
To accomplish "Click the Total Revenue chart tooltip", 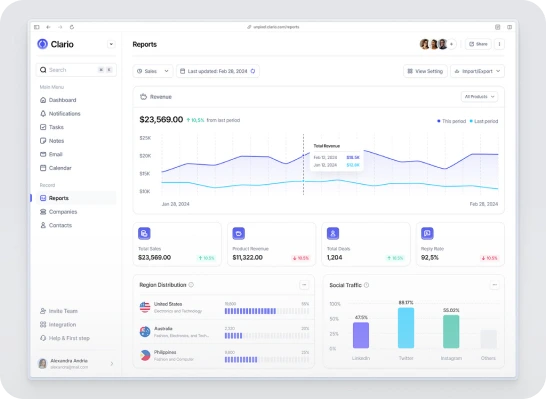I will (x=336, y=156).
